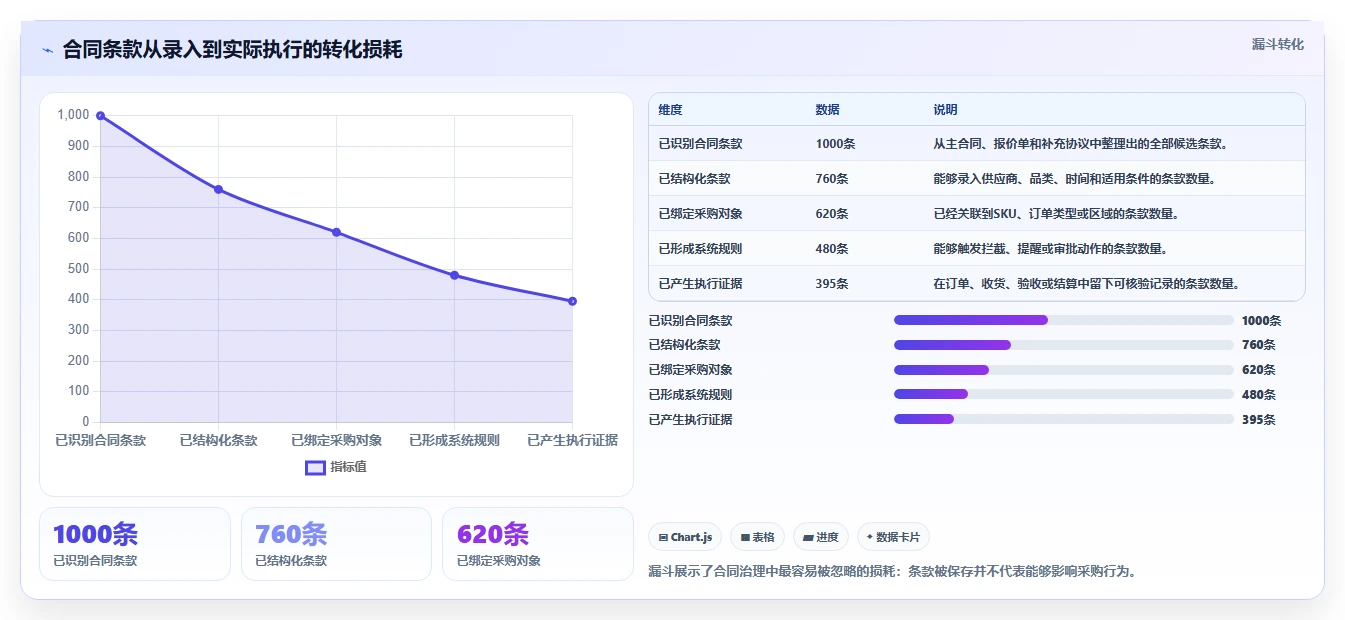This screenshot has width=1345, height=620.
Task: Click the 620条 progress bar for 已绑定采购对象
Action: (x=1063, y=370)
